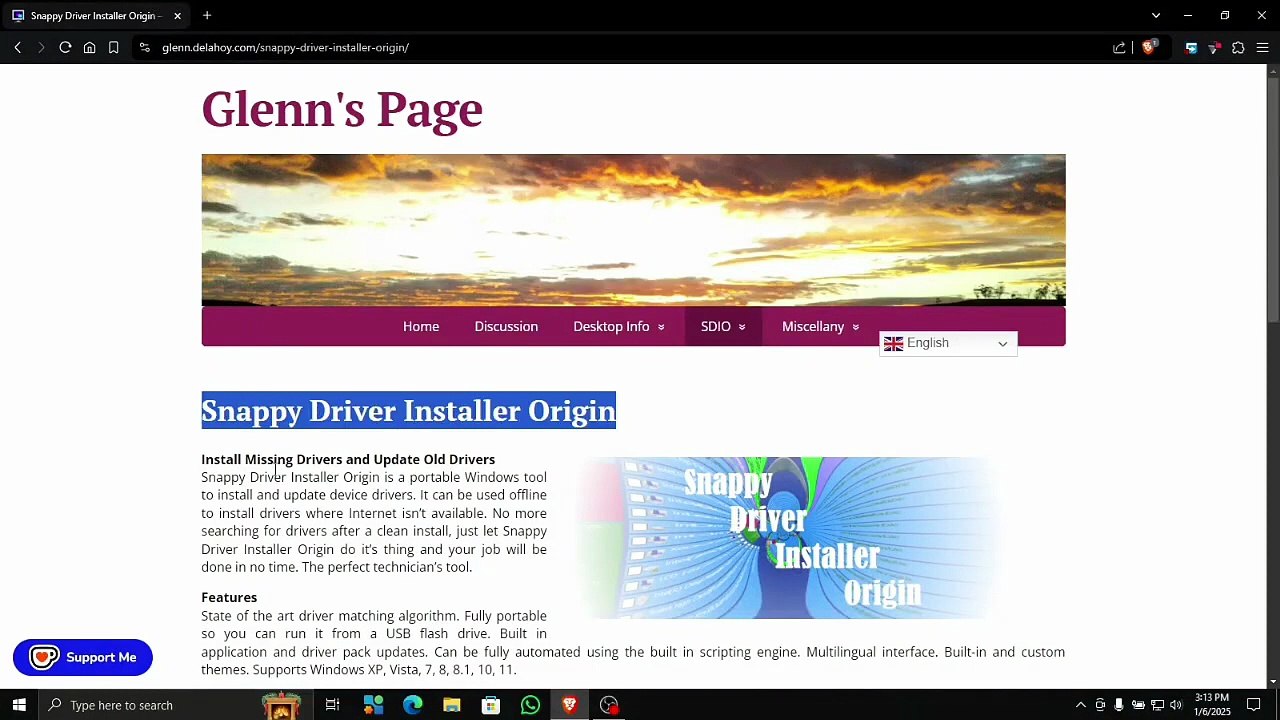Image resolution: width=1280 pixels, height=720 pixels.
Task: Open the Windows Start menu
Action: coord(19,705)
